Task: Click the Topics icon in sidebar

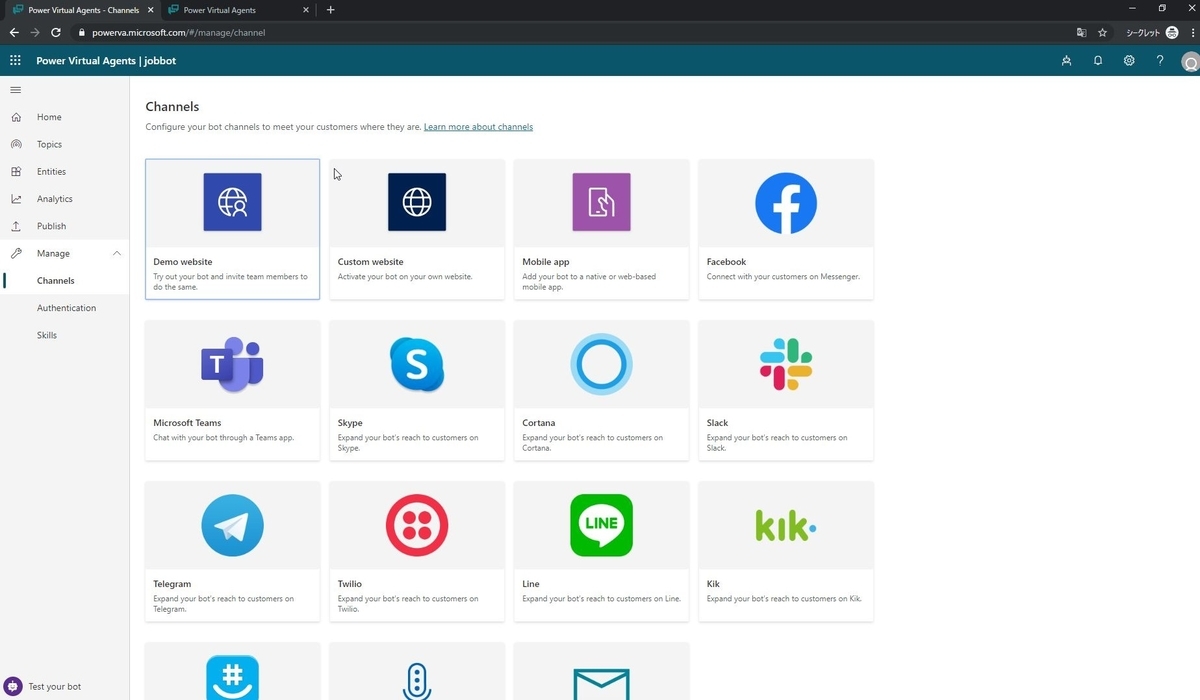Action: click(x=16, y=144)
